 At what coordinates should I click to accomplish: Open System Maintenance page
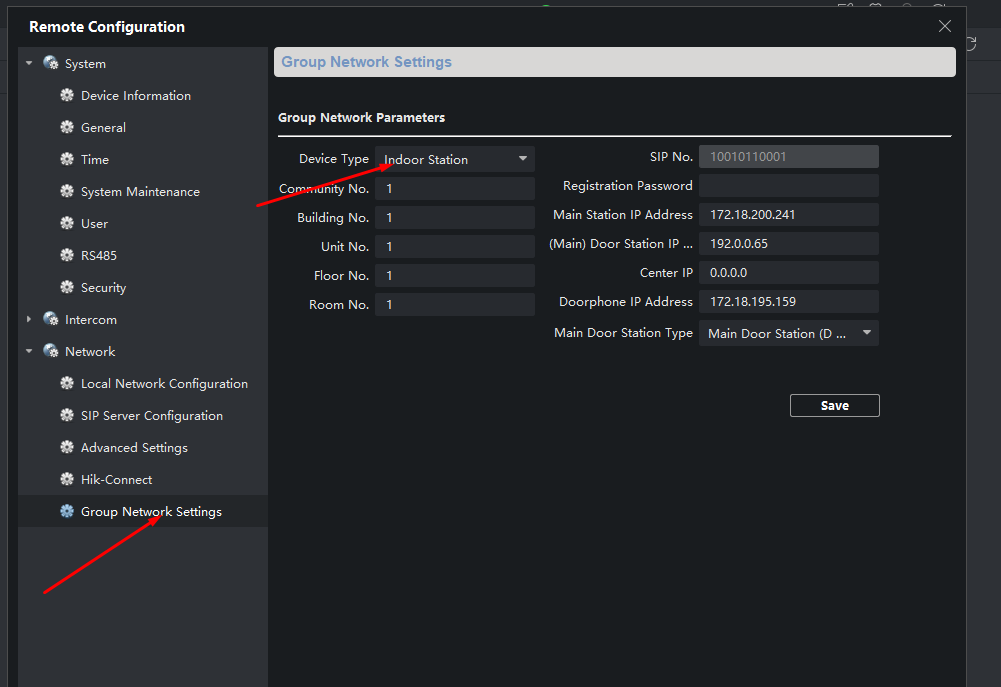pos(140,192)
